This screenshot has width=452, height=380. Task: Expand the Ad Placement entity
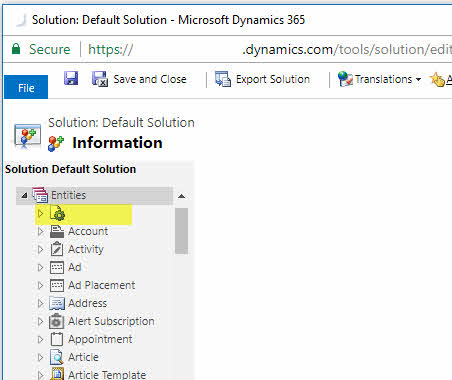40,285
